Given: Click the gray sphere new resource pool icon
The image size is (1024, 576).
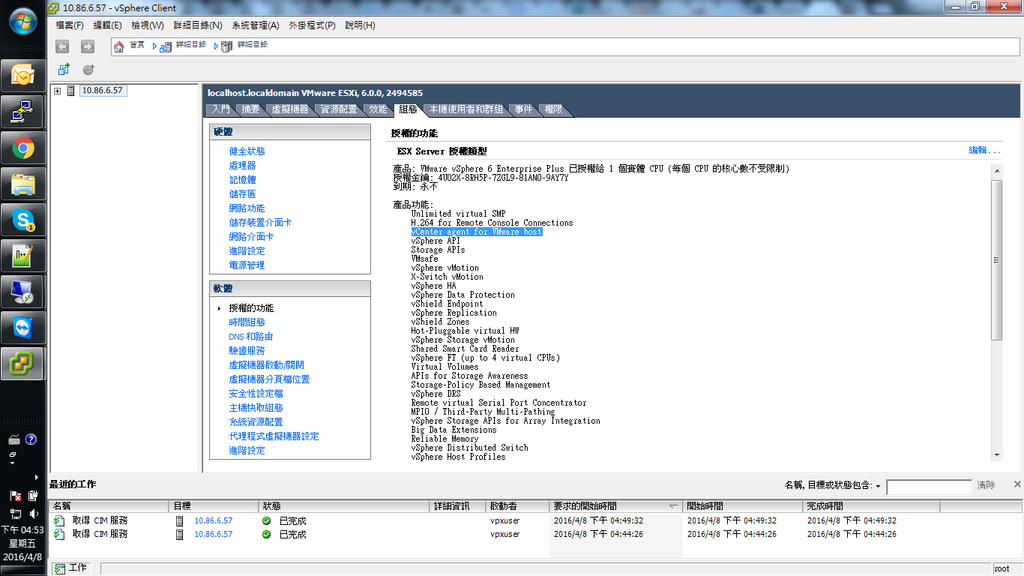Looking at the screenshot, I should point(88,69).
